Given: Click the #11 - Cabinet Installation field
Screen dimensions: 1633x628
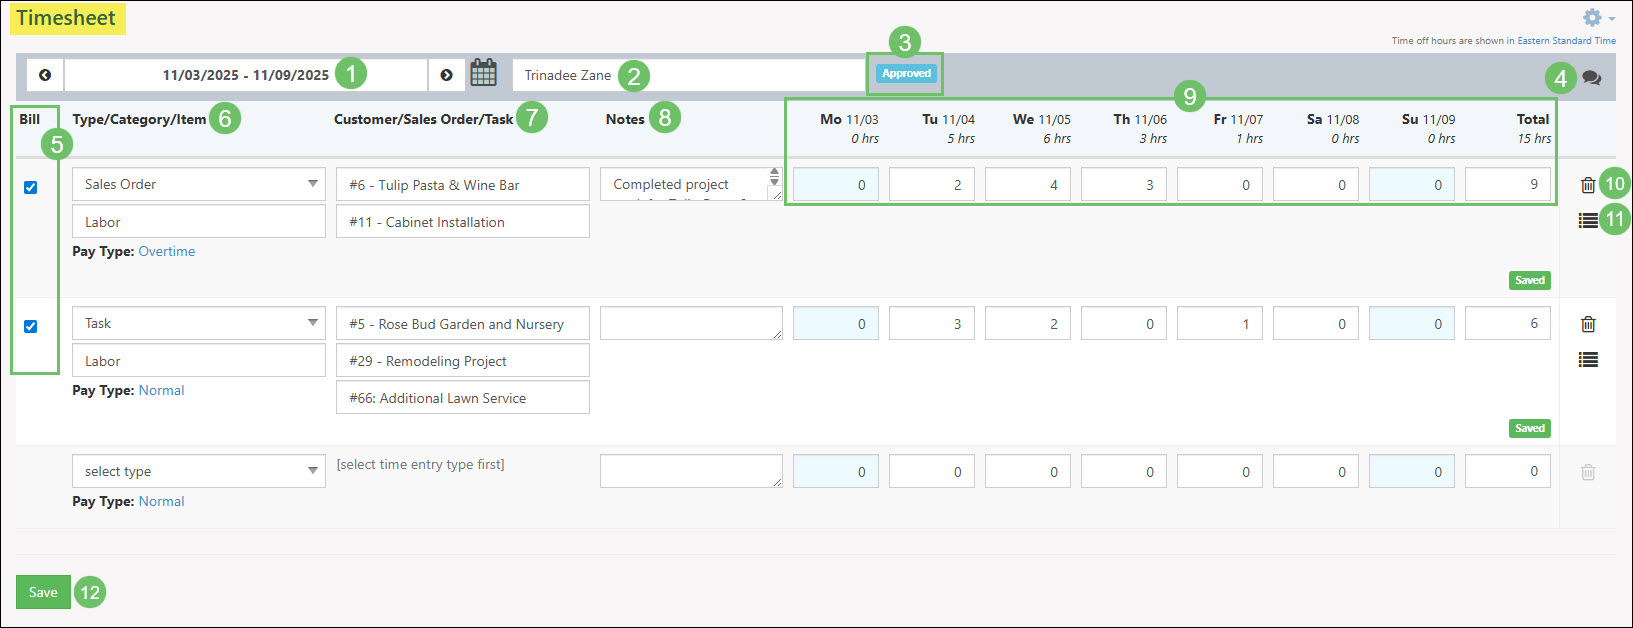Looking at the screenshot, I should 463,222.
